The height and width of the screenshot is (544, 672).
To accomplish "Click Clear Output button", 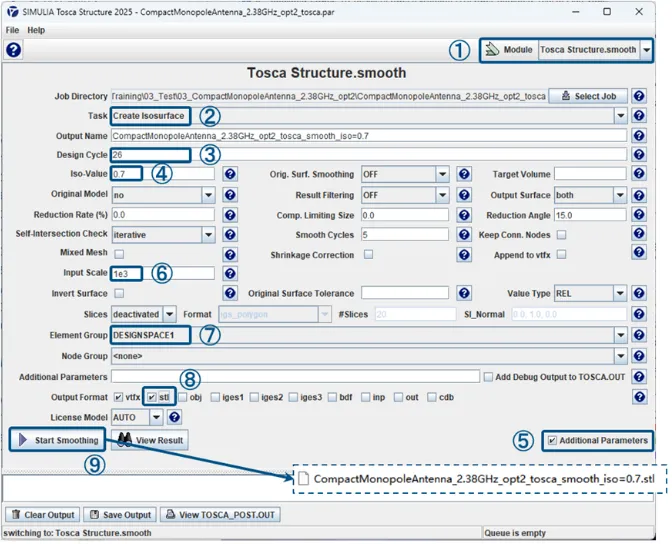I will 42,515.
